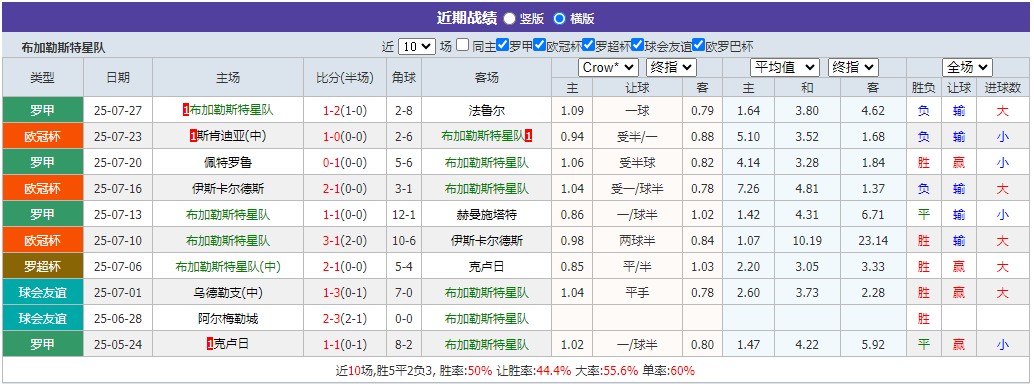Open 克卢日 home team on 25-05-24
1034x384 pixels.
pos(231,344)
